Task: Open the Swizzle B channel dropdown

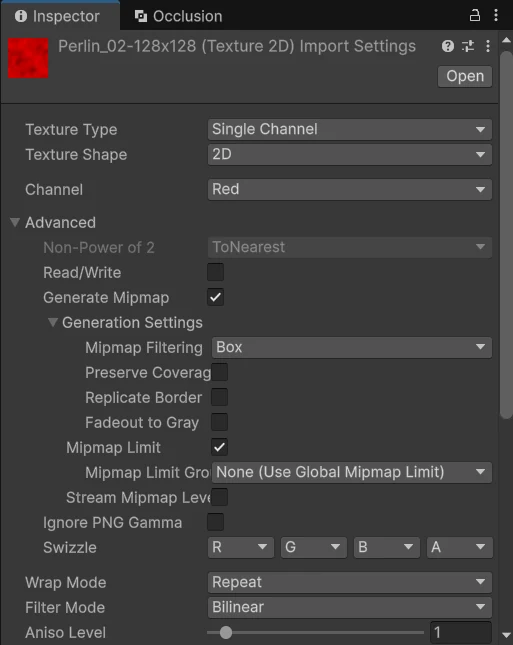Action: [x=387, y=547]
